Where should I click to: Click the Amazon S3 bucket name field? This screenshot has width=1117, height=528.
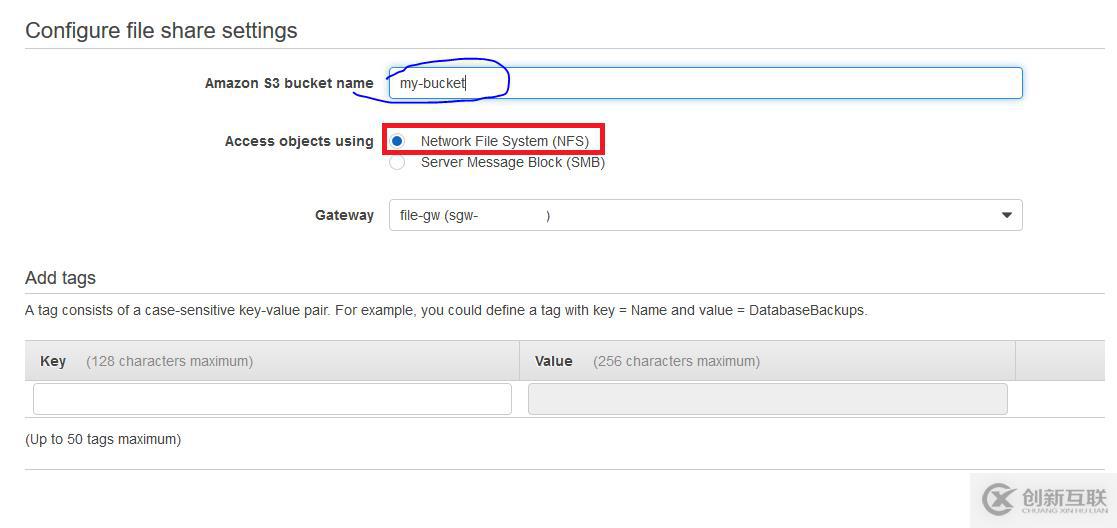point(705,83)
